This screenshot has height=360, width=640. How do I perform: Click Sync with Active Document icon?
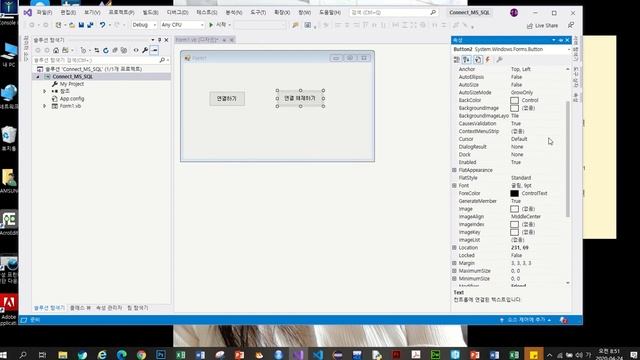(97, 50)
